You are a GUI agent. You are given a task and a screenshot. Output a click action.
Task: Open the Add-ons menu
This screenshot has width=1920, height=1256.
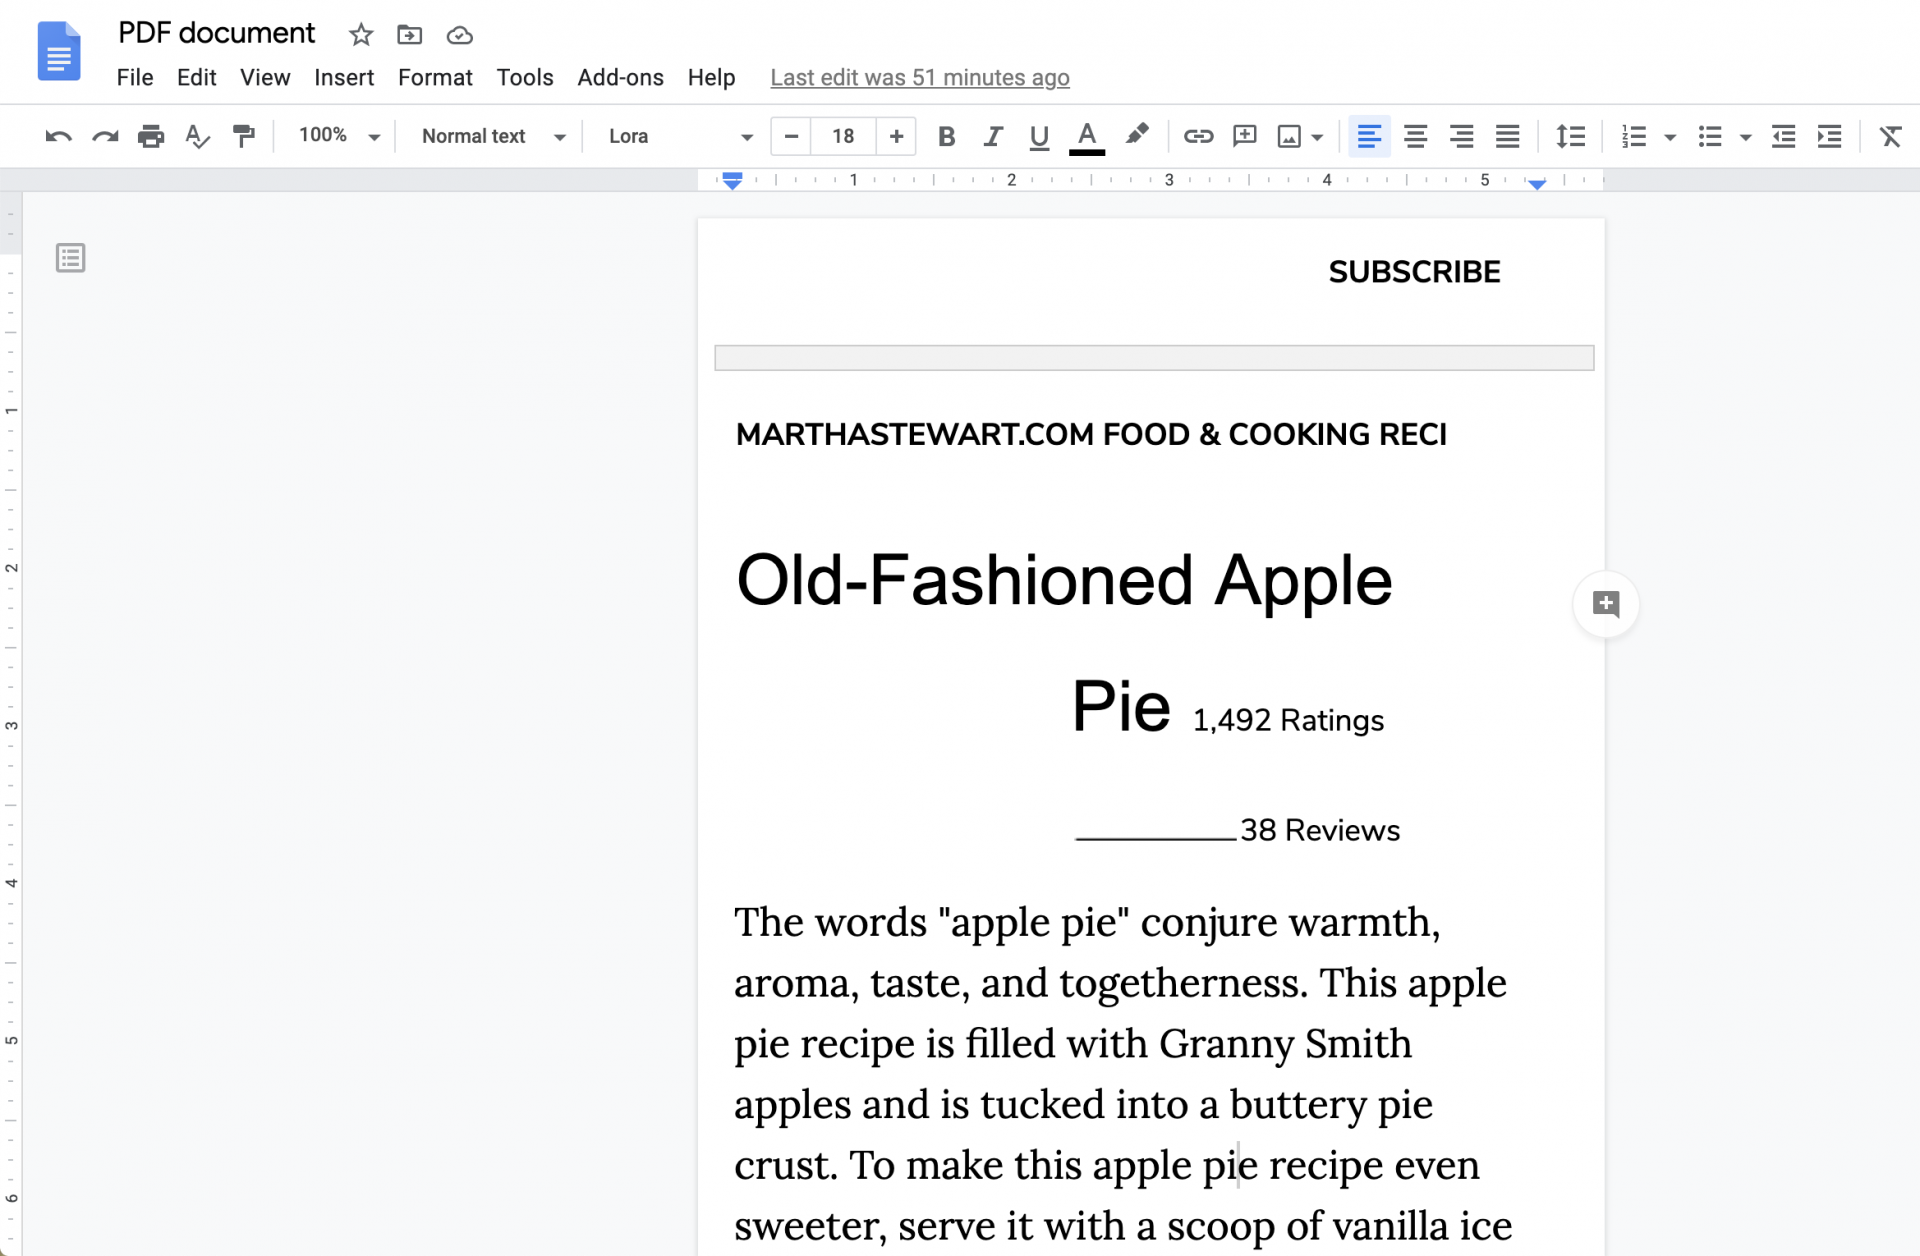click(x=620, y=77)
